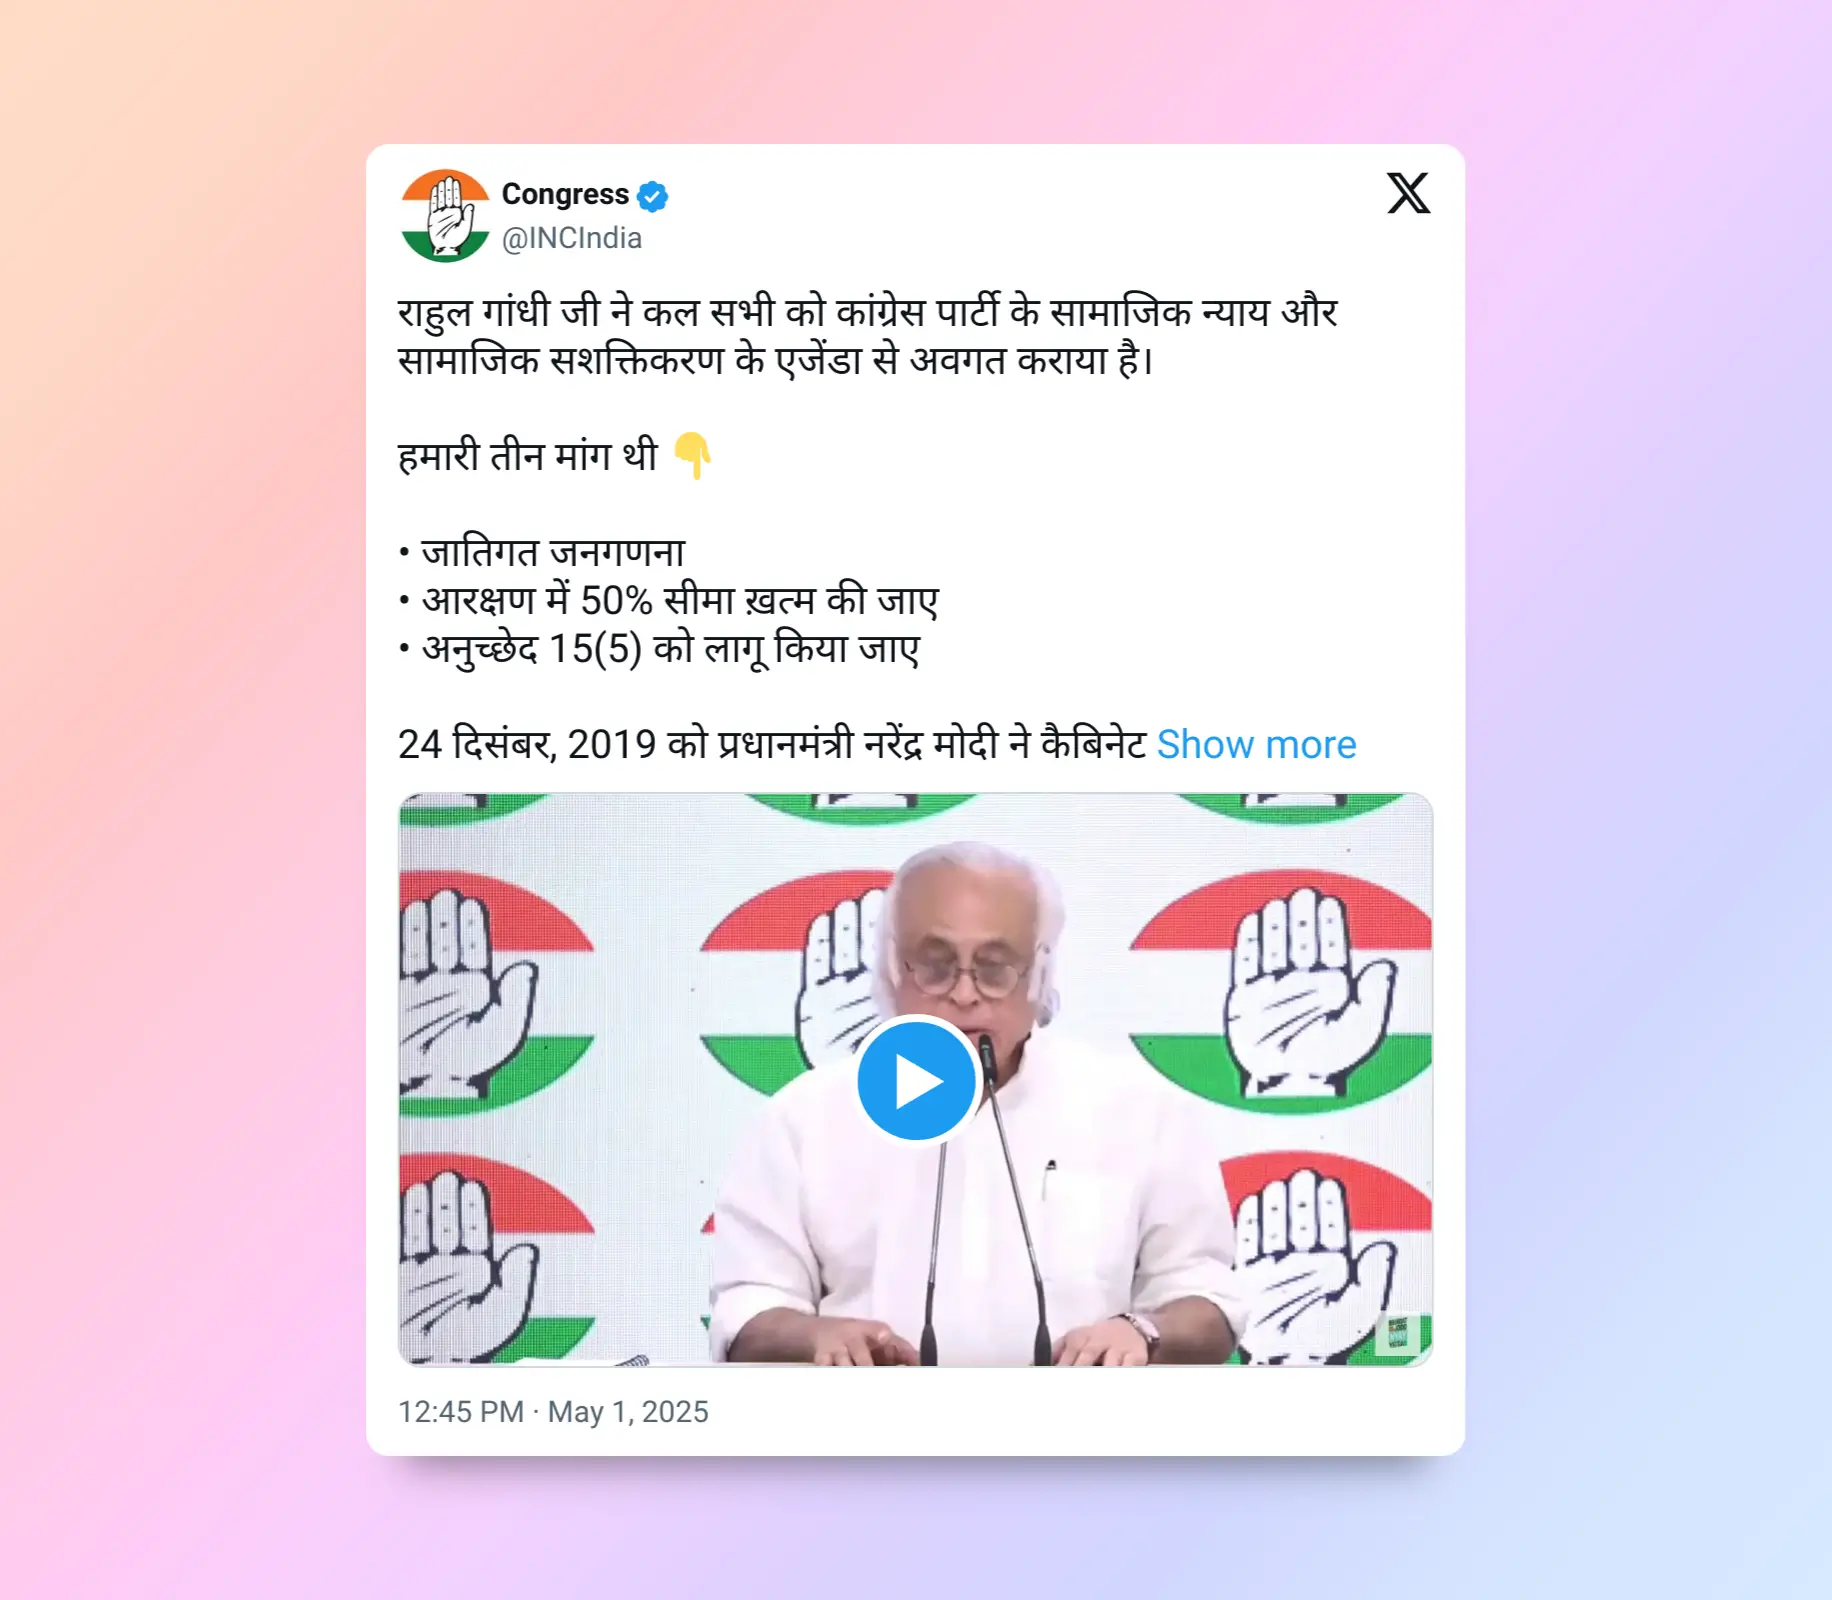Click the X logo on the tweet card
Screen dimensions: 1832x1600
tap(1408, 193)
